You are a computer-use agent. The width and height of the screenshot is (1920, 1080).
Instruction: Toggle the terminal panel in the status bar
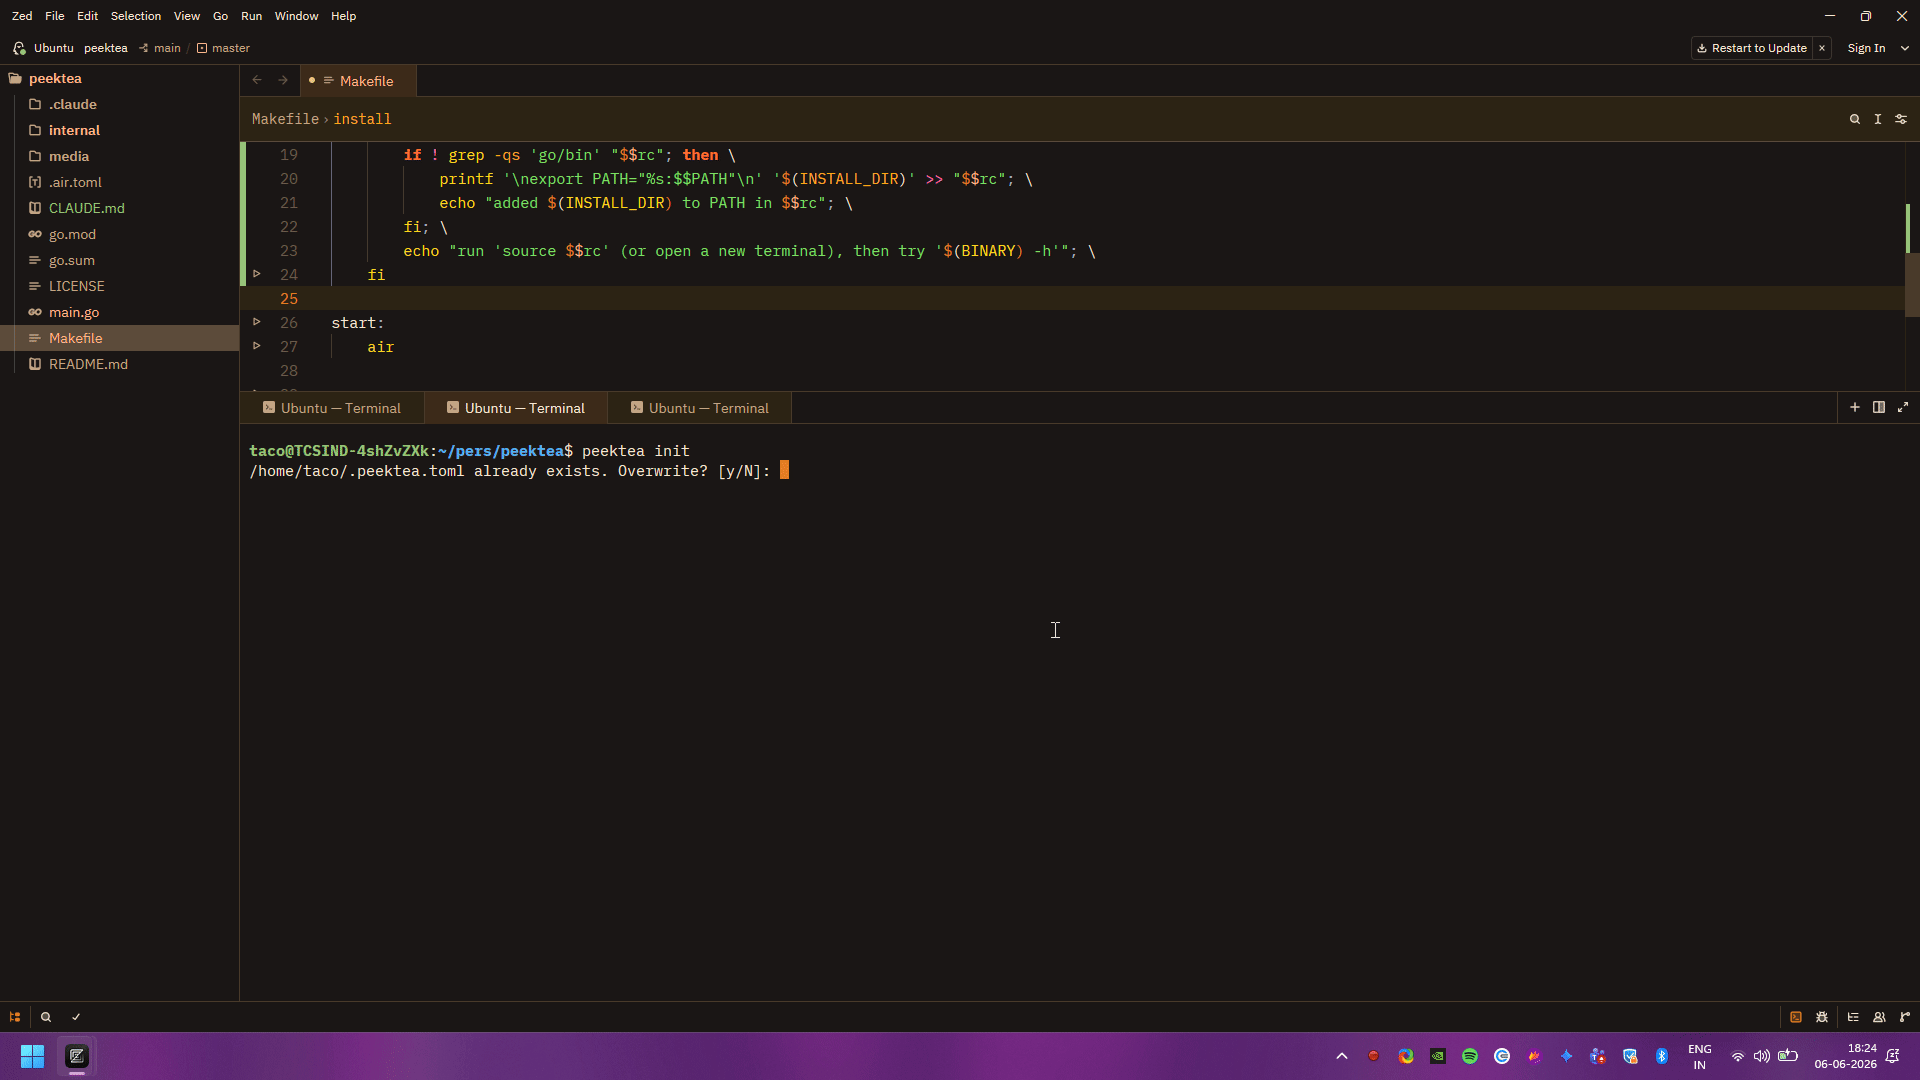tap(1796, 1017)
